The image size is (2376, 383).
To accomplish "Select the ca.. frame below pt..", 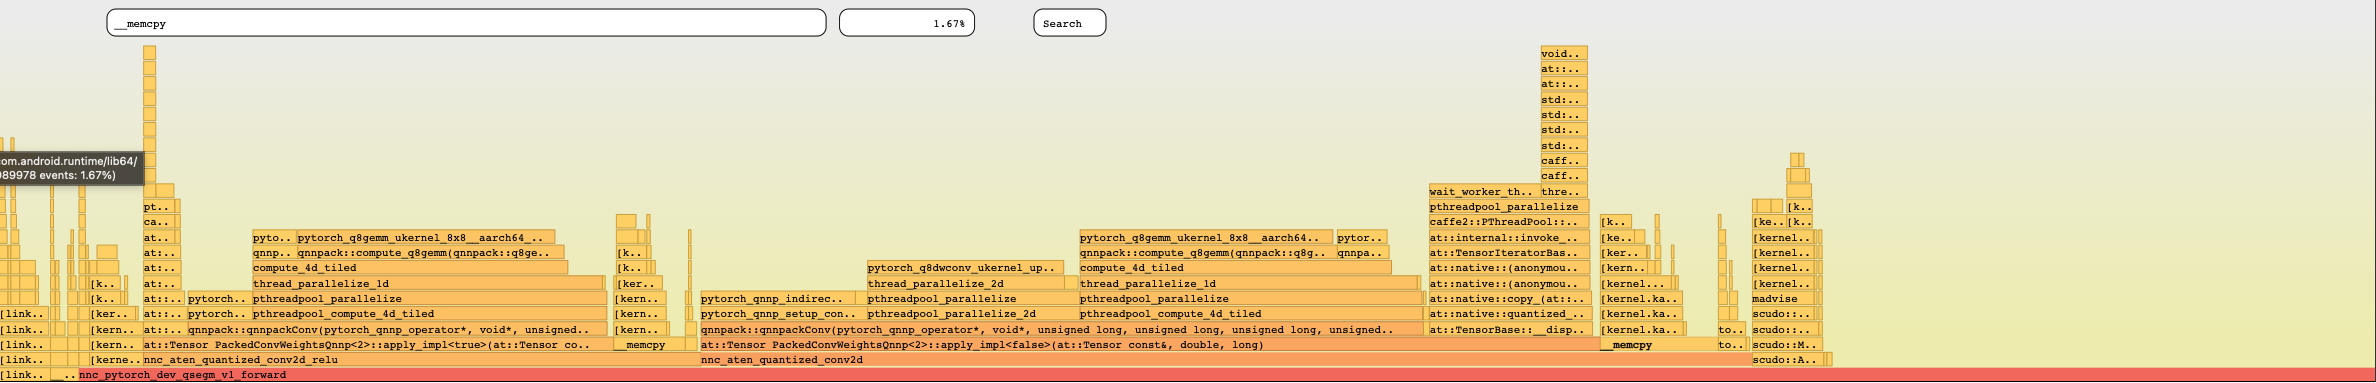I will tap(159, 222).
